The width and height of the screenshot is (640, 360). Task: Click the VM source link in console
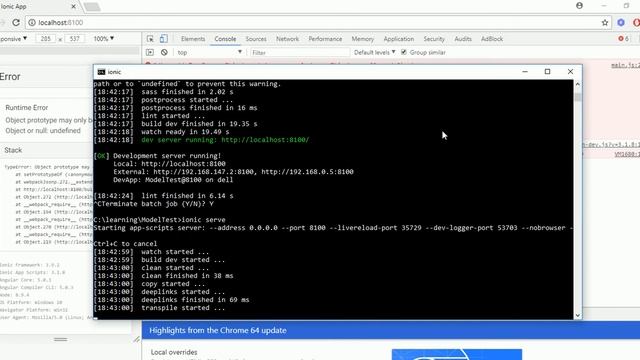click(x=627, y=154)
